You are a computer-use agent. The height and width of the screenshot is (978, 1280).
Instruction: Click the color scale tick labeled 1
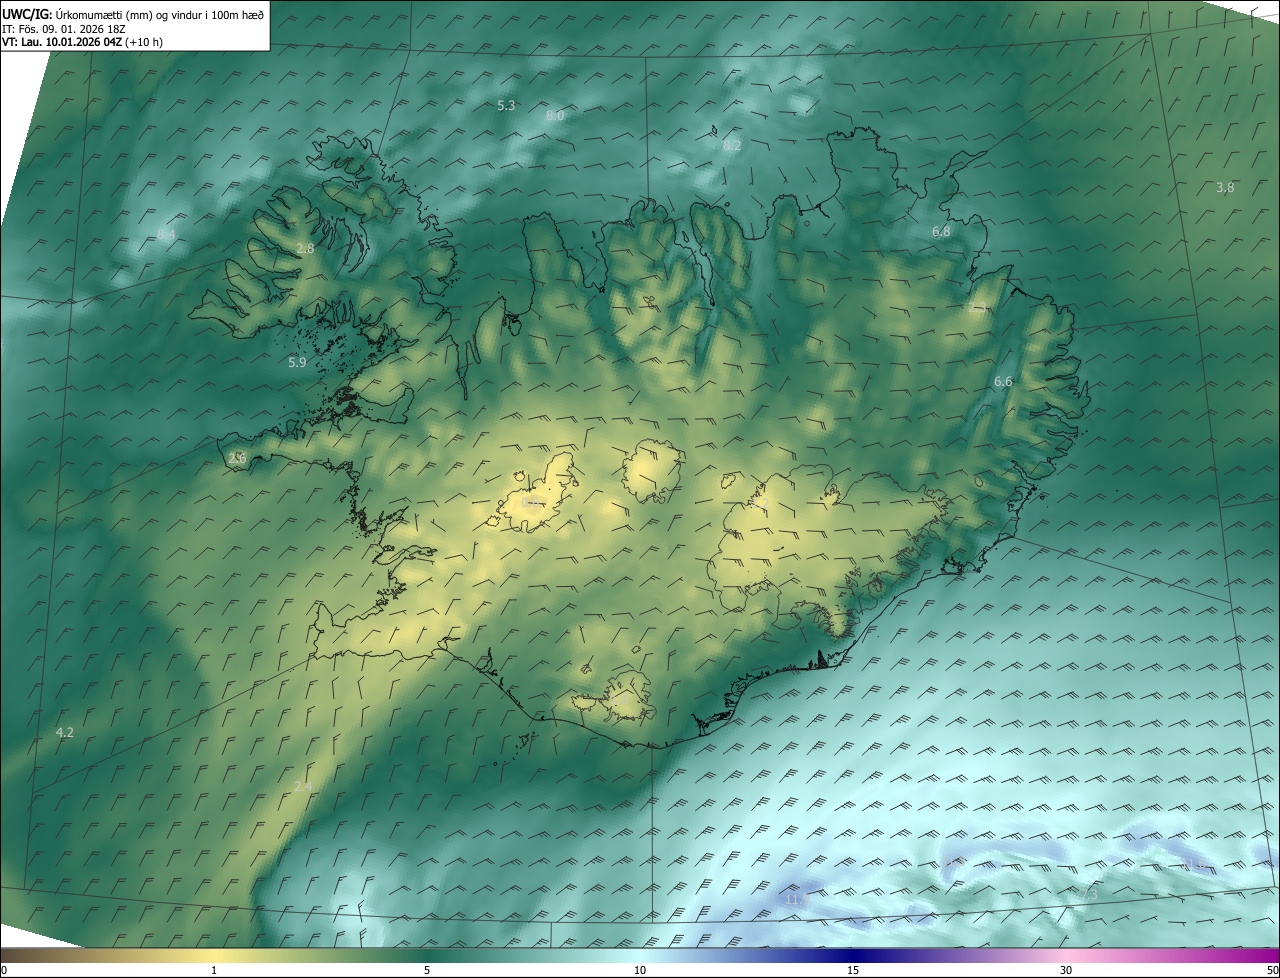(x=214, y=970)
